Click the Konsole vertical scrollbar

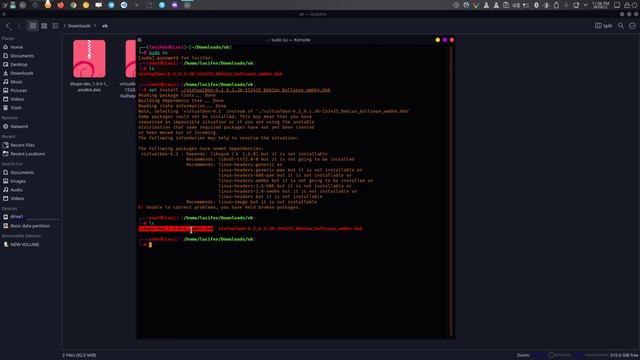(451, 191)
